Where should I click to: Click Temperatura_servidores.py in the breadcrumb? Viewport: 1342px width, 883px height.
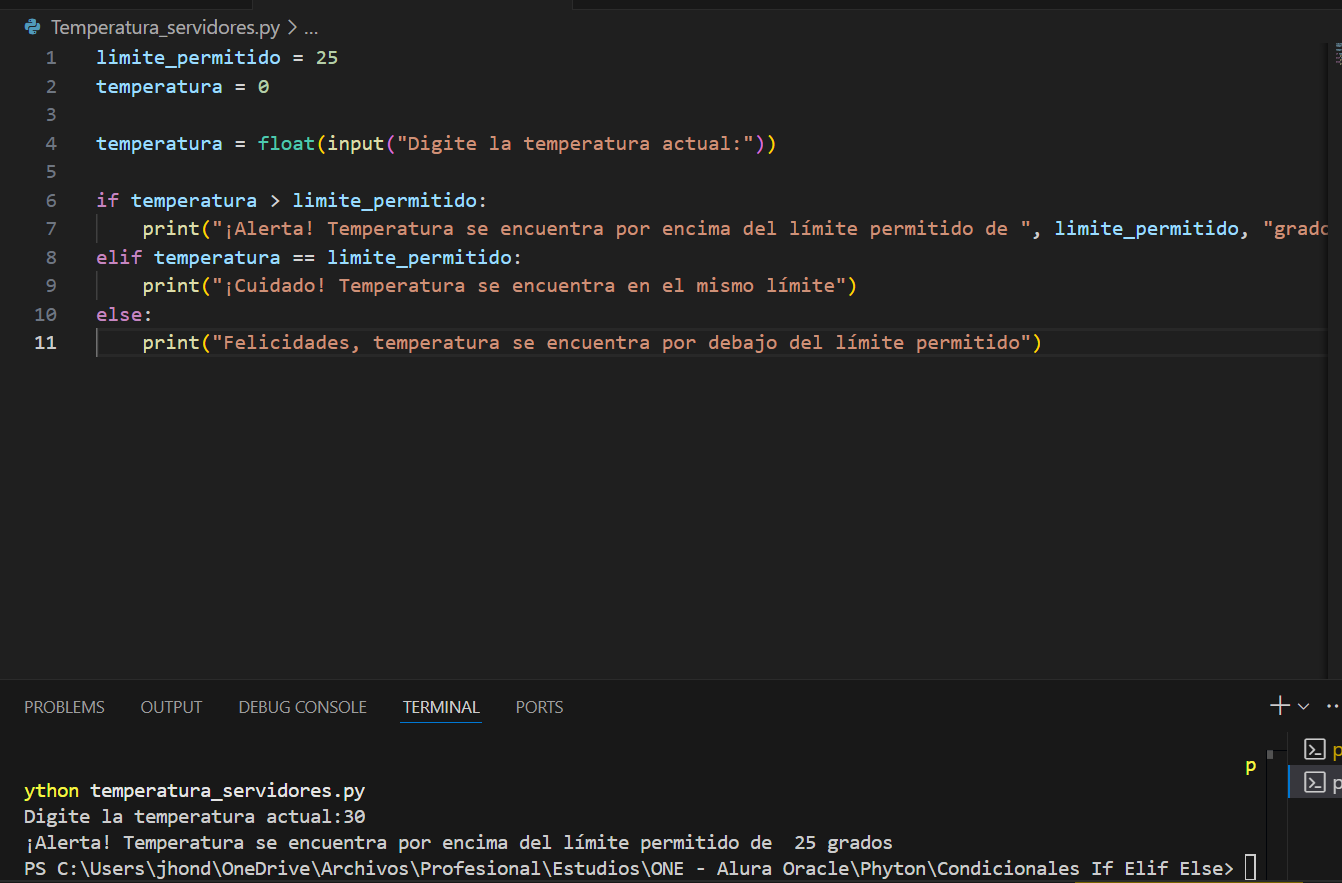165,27
